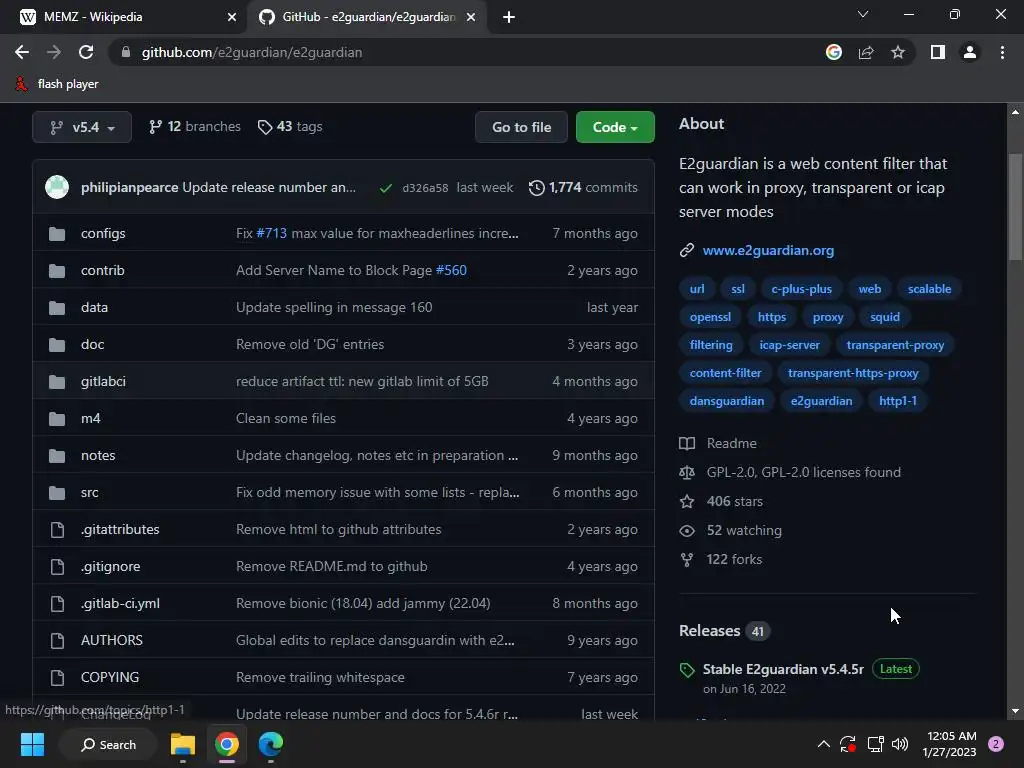
Task: Expand the green Code dropdown button
Action: [x=615, y=127]
